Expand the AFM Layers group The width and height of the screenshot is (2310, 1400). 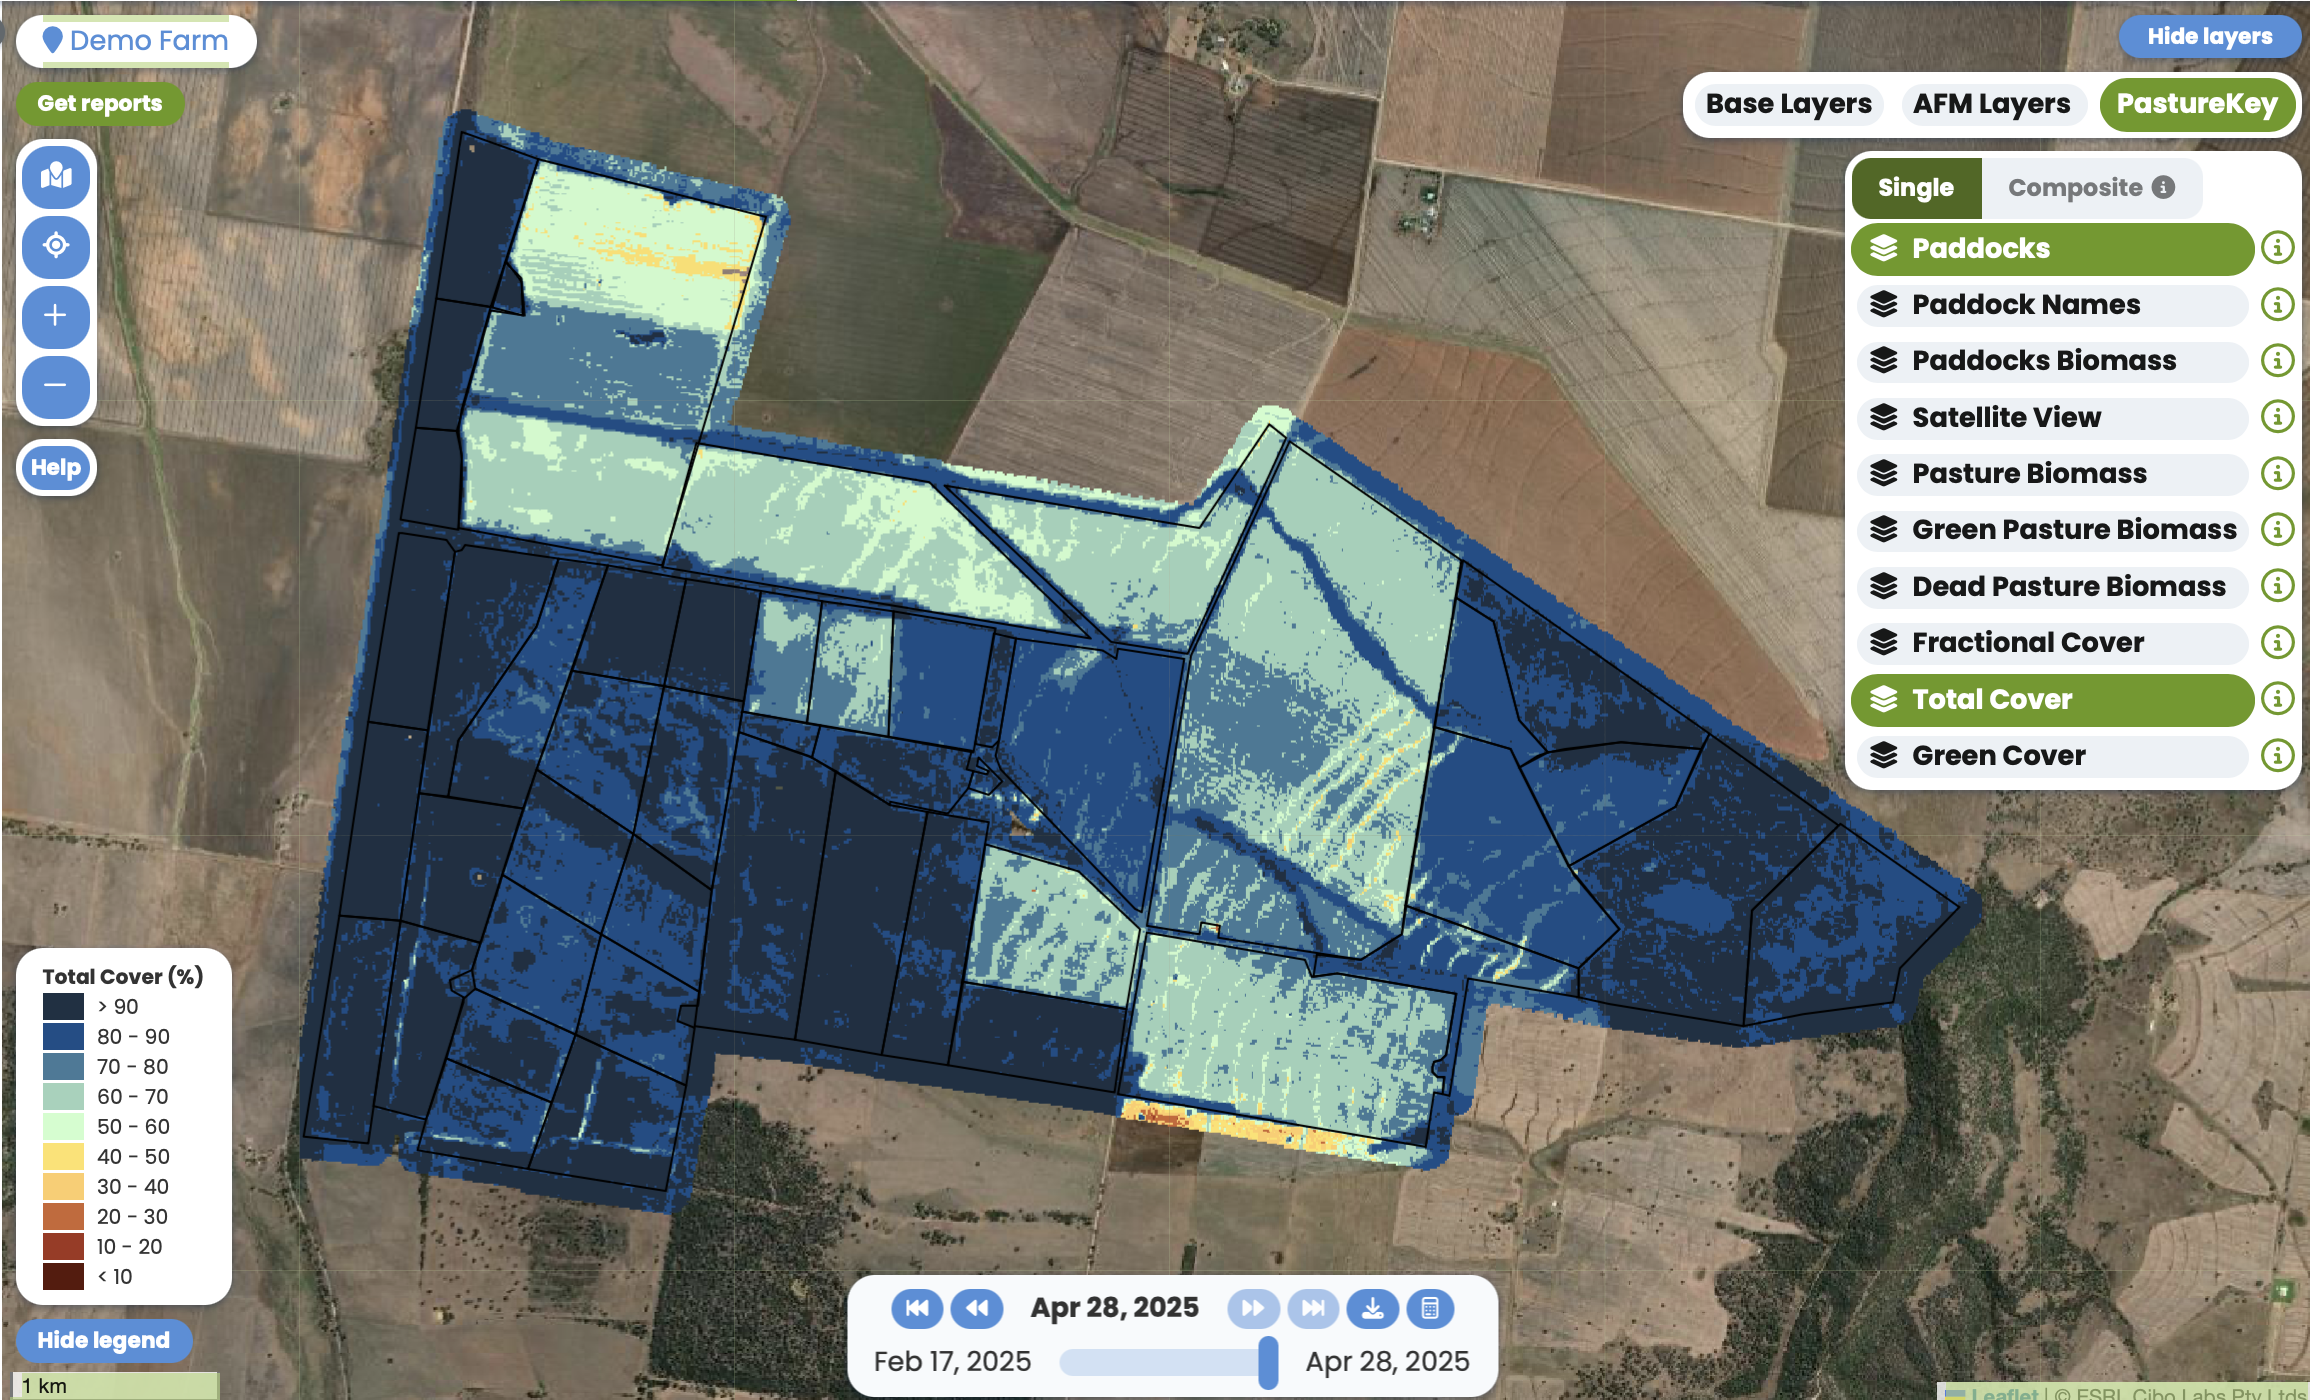tap(1991, 104)
